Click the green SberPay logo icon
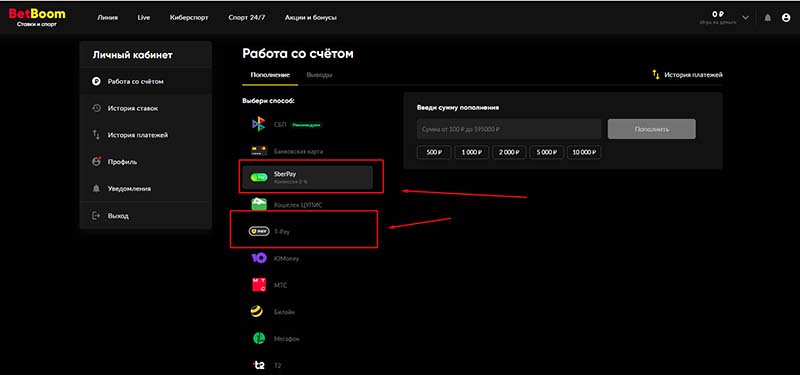 pyautogui.click(x=259, y=177)
